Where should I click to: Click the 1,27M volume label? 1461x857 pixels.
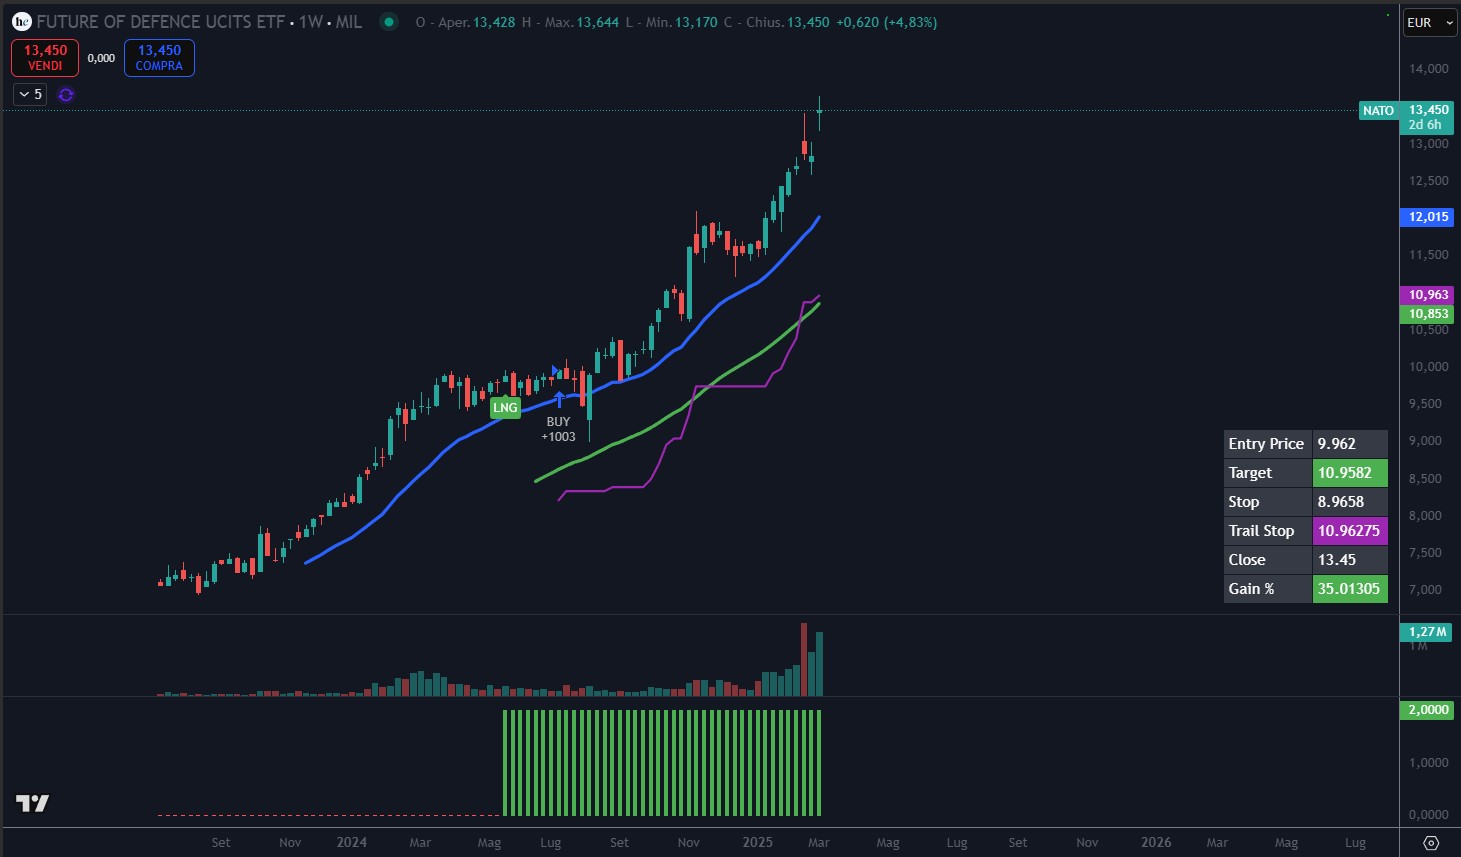1427,631
